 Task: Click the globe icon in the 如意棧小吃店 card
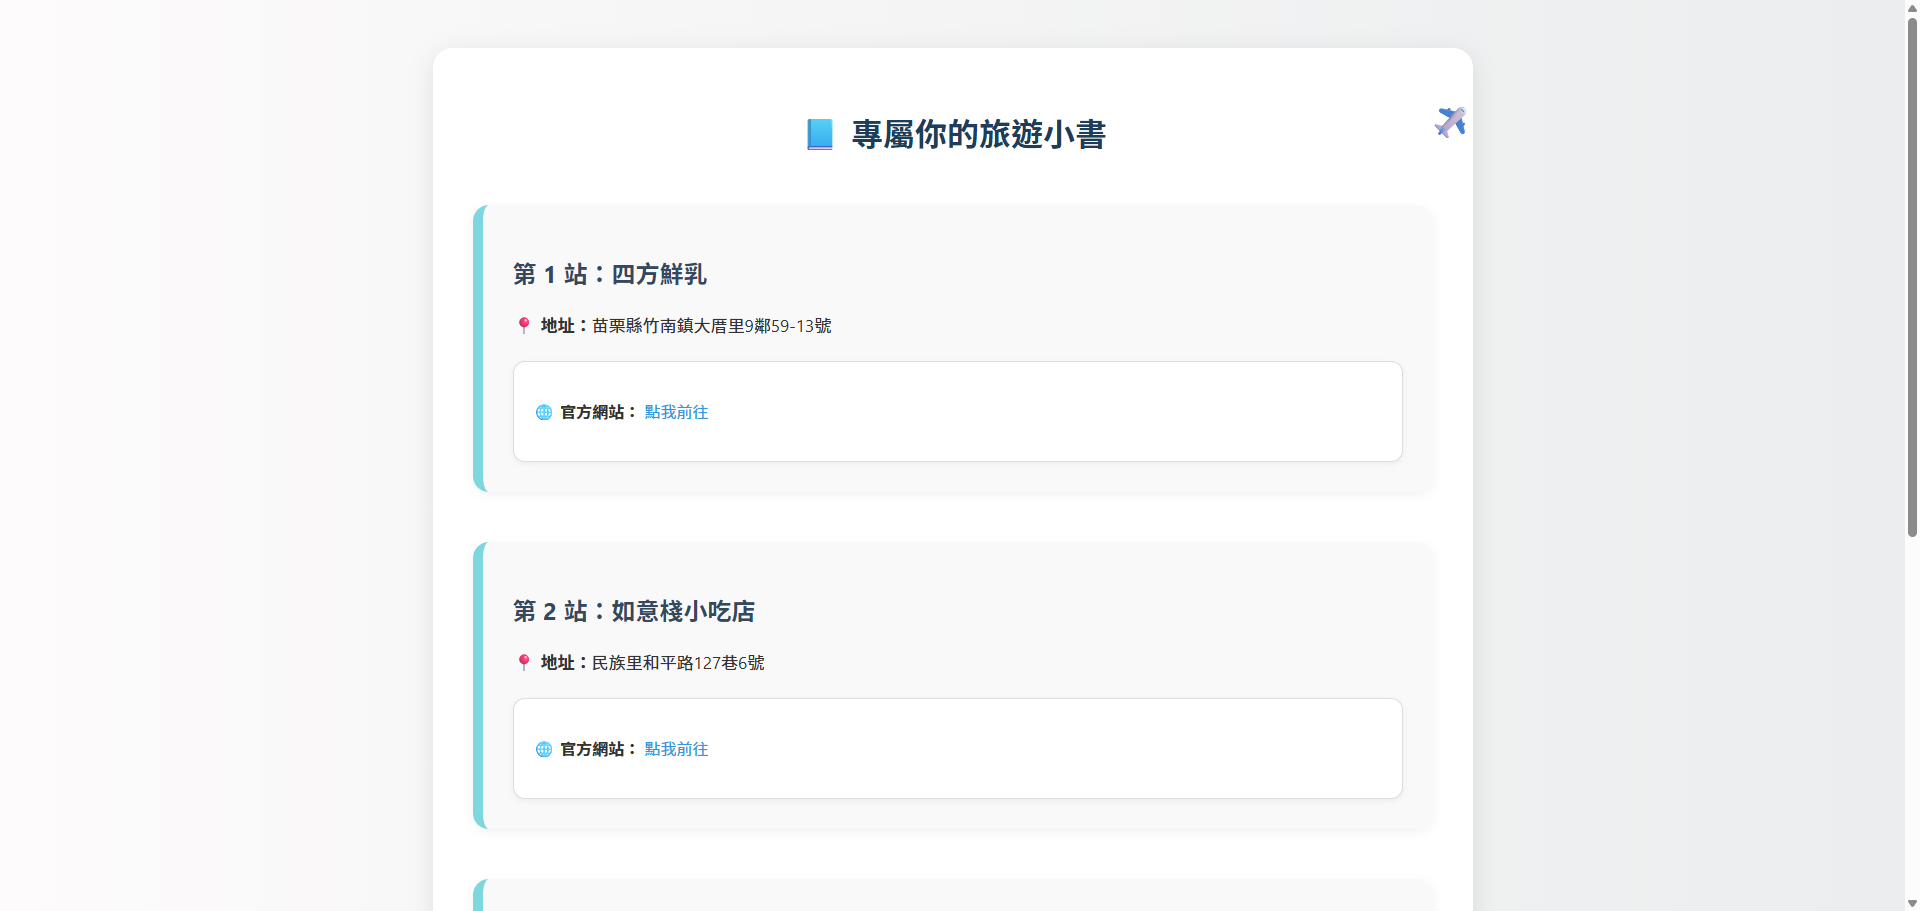(x=544, y=750)
